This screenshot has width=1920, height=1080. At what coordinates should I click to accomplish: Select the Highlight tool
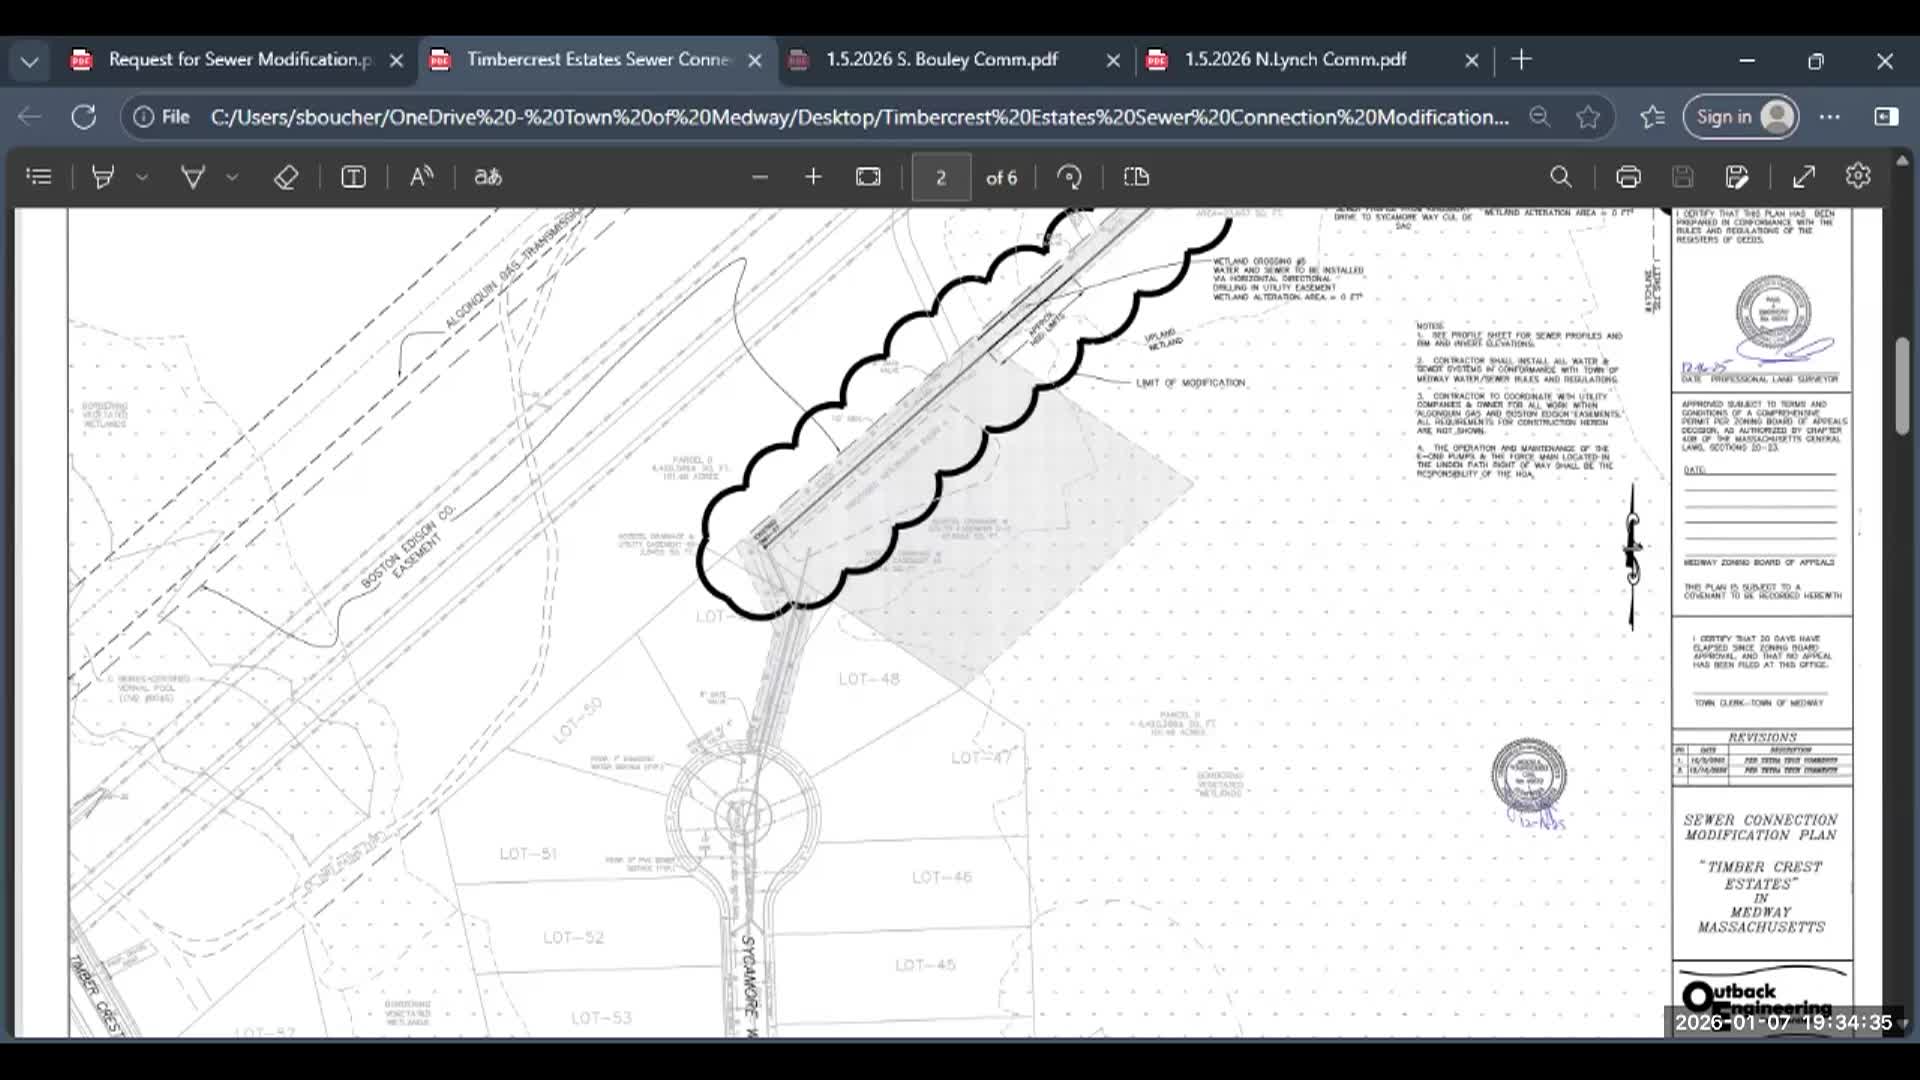pos(102,177)
